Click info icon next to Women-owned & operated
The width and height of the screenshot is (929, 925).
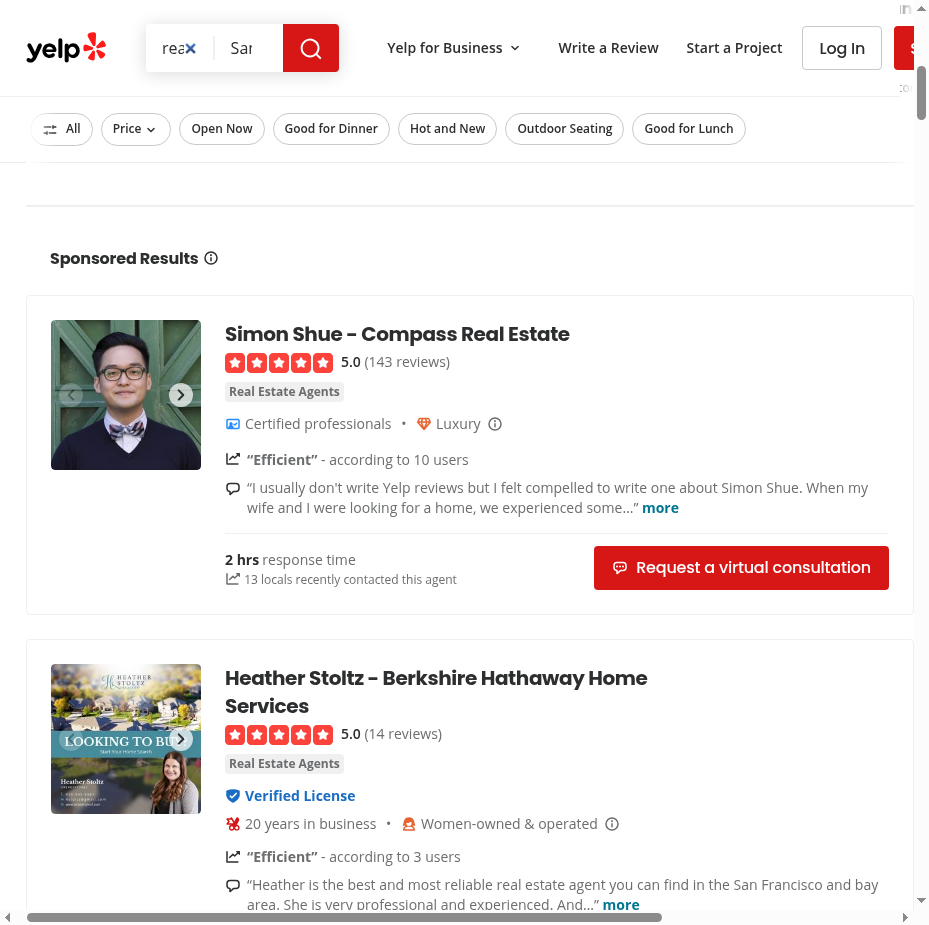(x=612, y=824)
